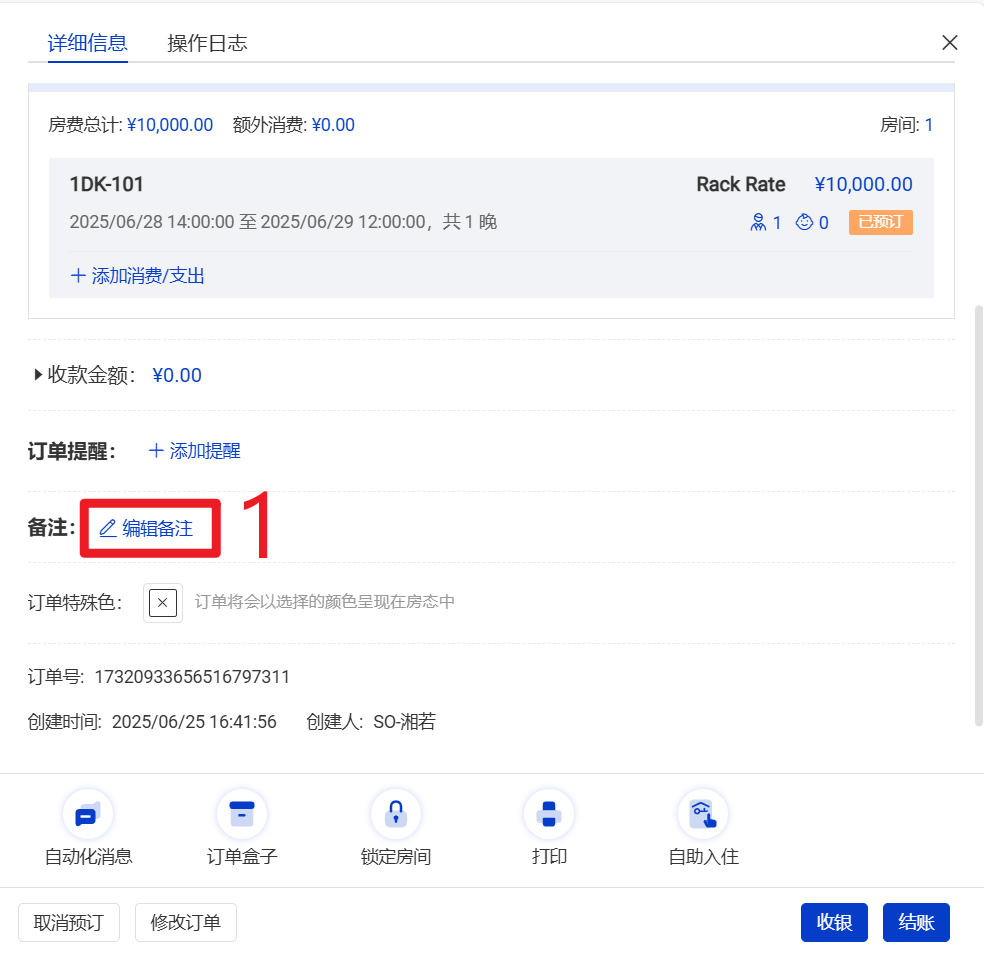Screen dimensions: 984x953
Task: Click the 锁定房间 padlock icon
Action: [396, 815]
